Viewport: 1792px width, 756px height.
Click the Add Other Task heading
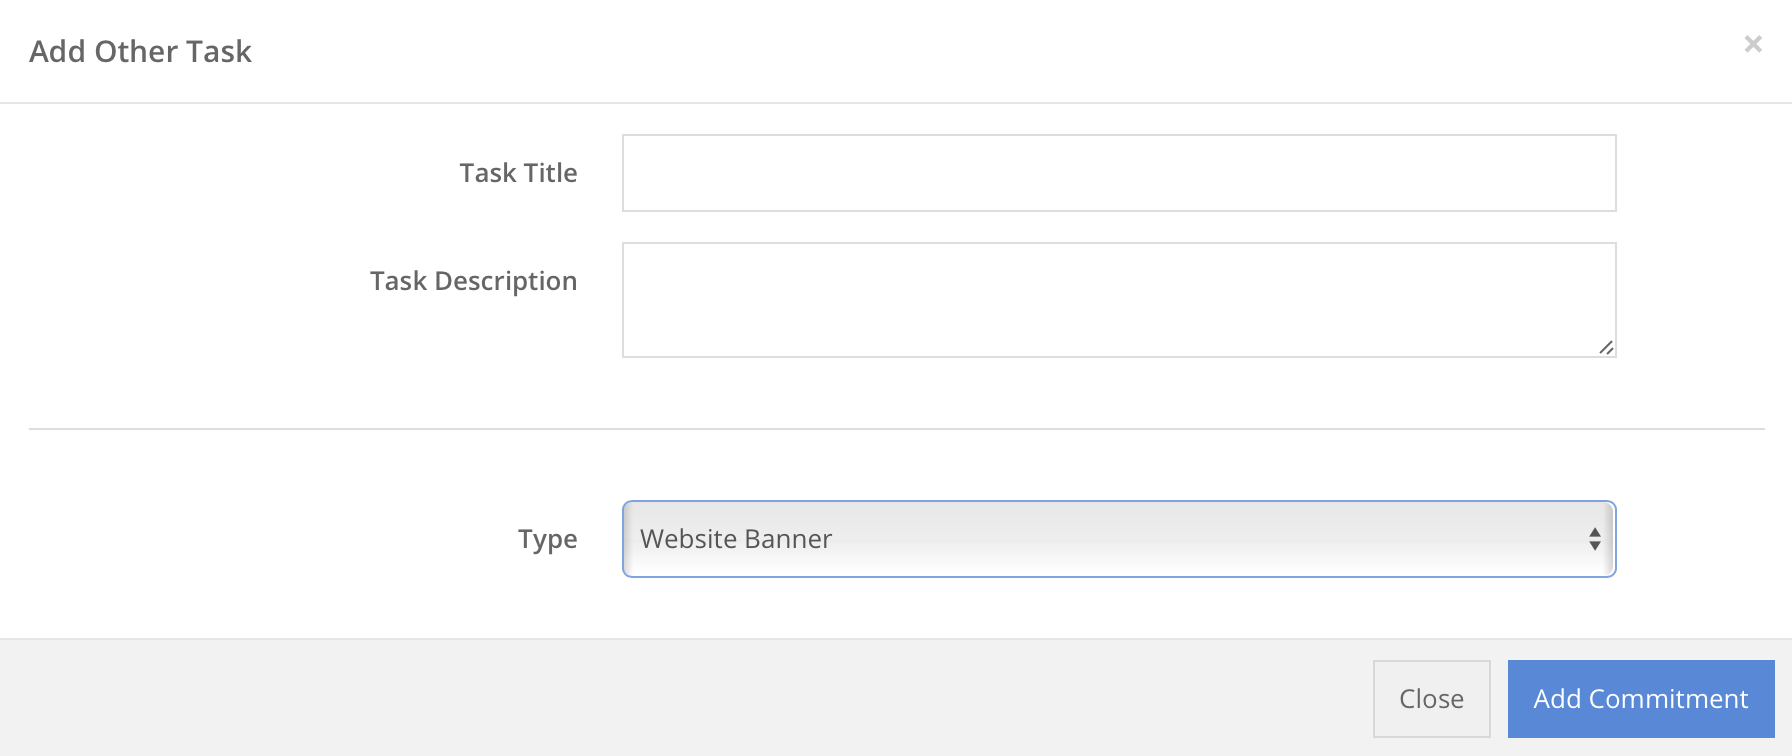(140, 51)
